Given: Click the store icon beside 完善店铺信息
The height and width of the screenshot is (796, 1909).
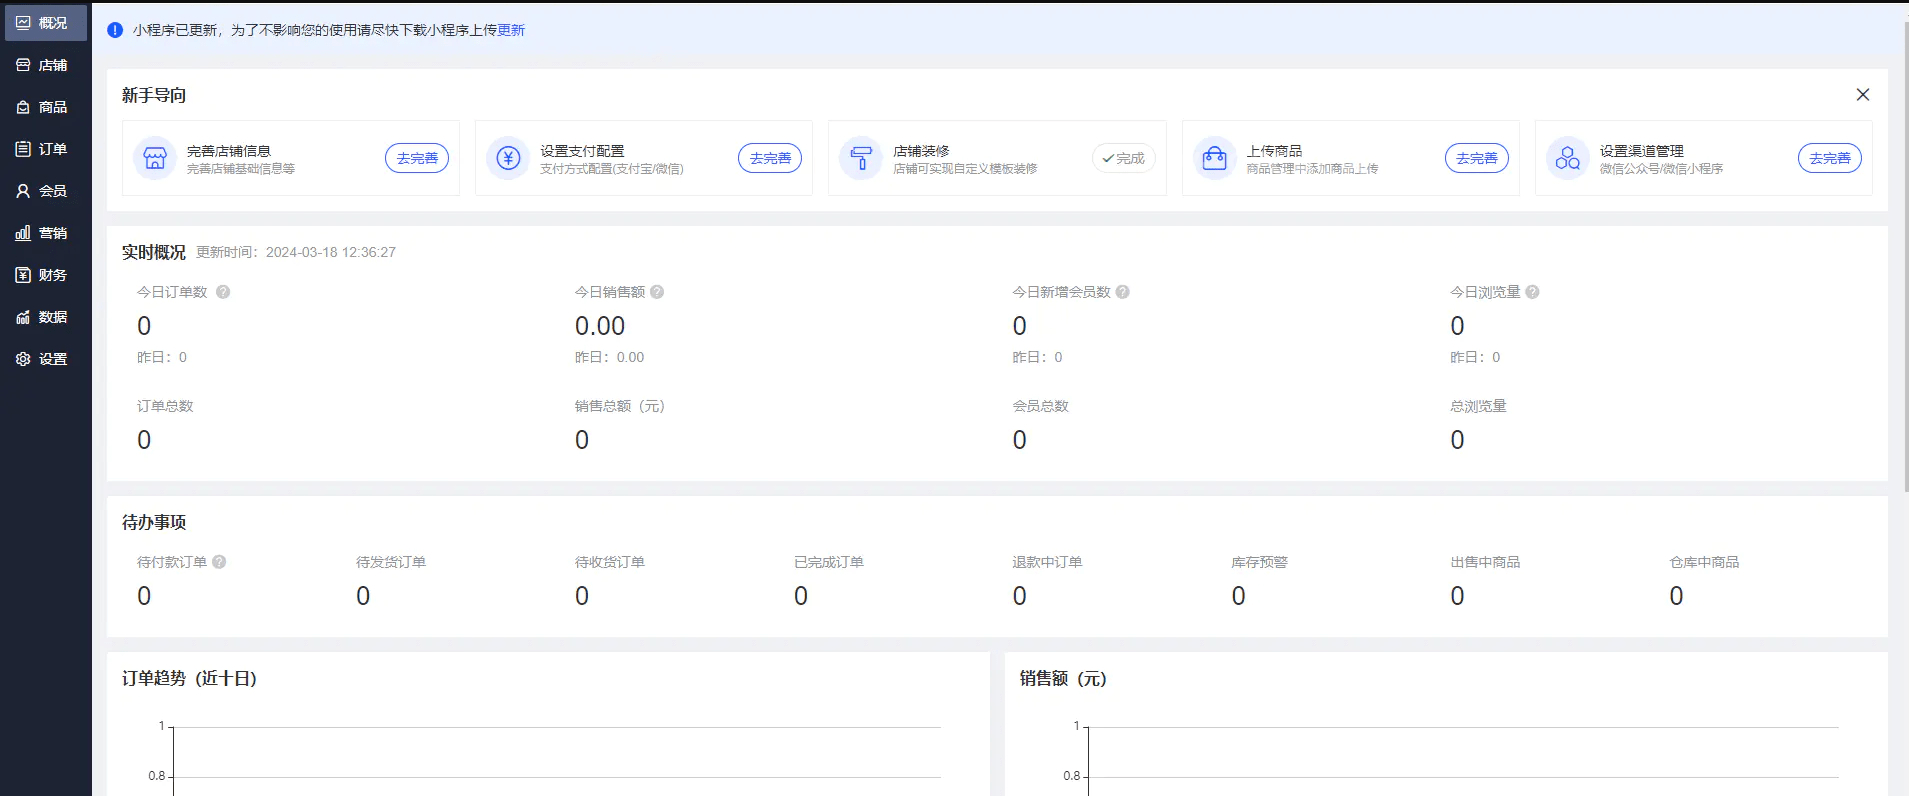Looking at the screenshot, I should 155,158.
